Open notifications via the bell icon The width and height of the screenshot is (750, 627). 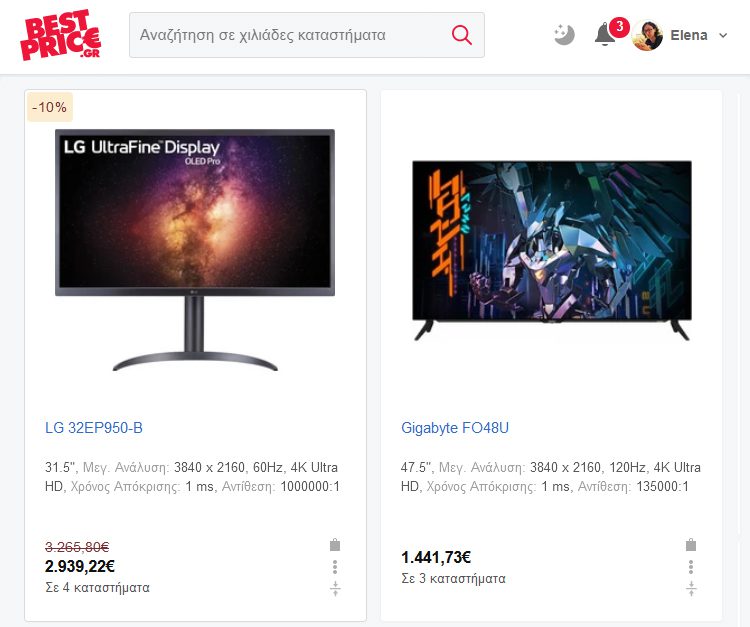point(605,34)
